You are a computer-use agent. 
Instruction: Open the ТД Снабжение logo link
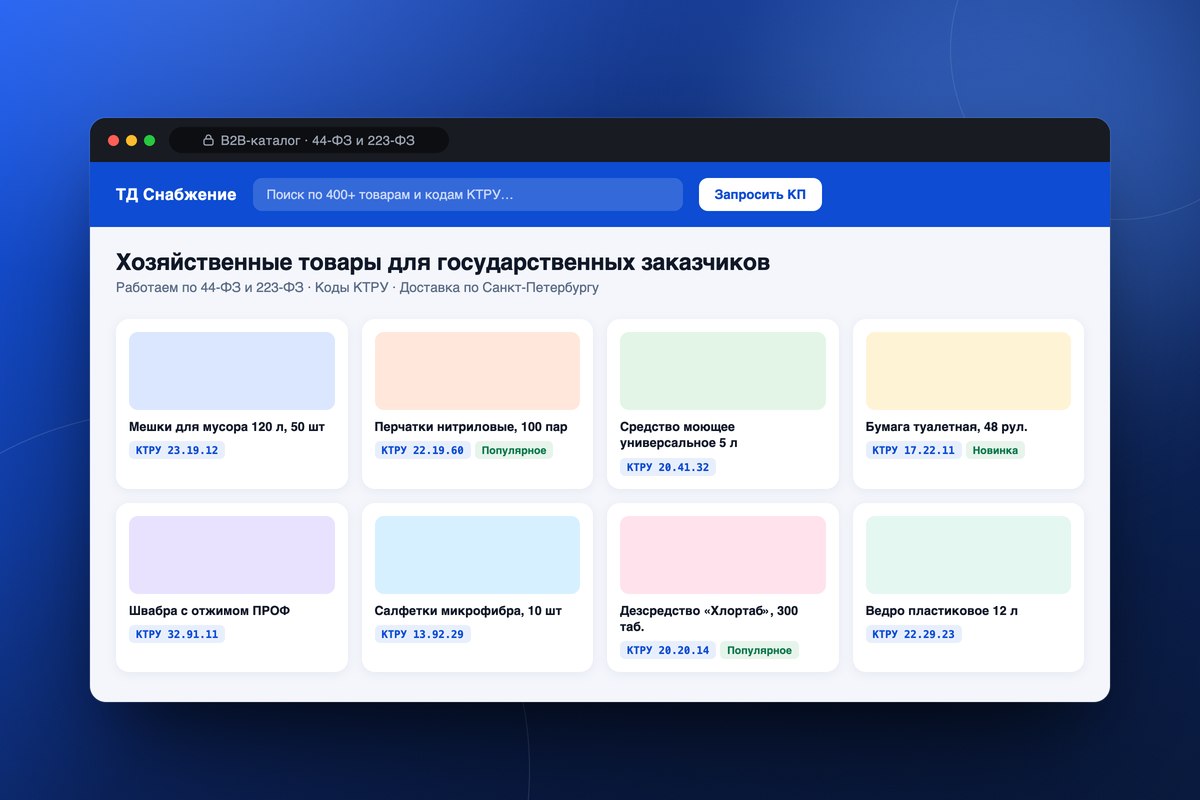point(176,195)
